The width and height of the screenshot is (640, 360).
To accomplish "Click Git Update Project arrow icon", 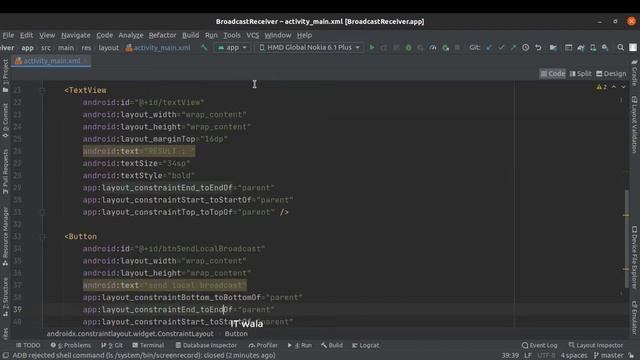I will click(489, 48).
